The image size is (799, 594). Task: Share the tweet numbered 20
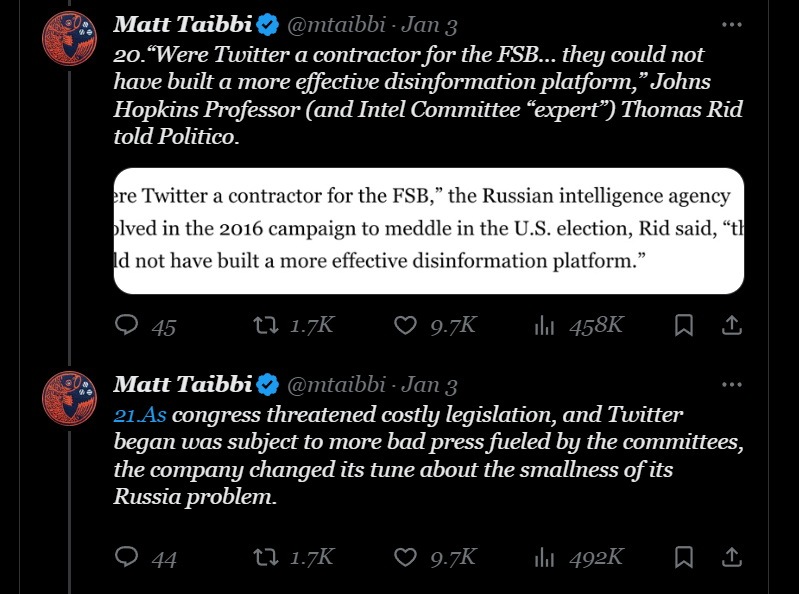point(731,325)
